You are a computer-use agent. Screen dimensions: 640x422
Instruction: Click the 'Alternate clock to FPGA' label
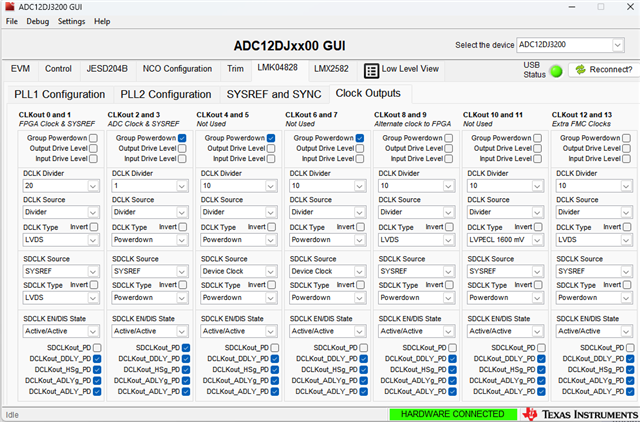(413, 124)
